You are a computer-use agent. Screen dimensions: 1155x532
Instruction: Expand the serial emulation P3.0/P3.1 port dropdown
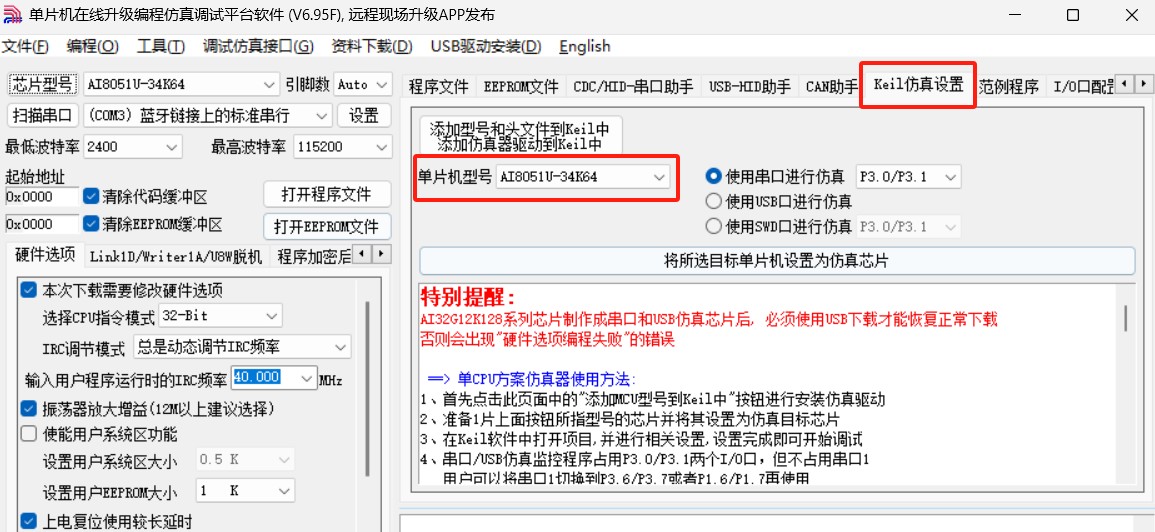(x=952, y=177)
